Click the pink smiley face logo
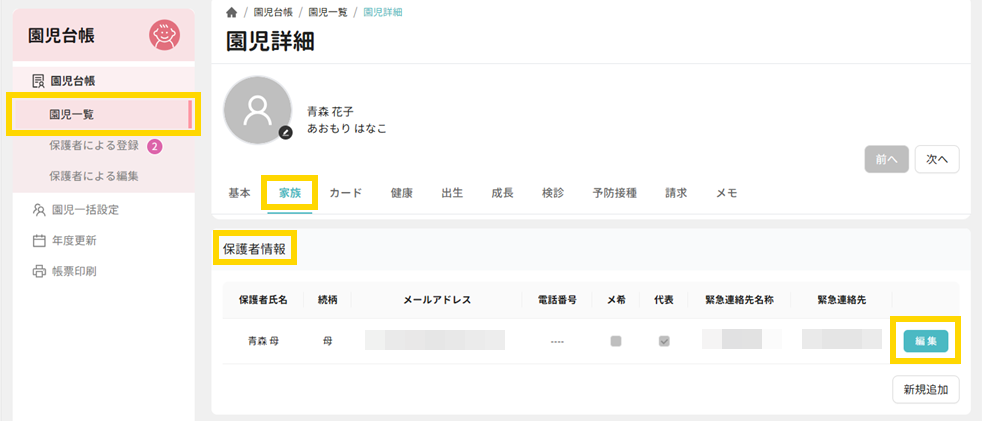The image size is (982, 421). 164,36
